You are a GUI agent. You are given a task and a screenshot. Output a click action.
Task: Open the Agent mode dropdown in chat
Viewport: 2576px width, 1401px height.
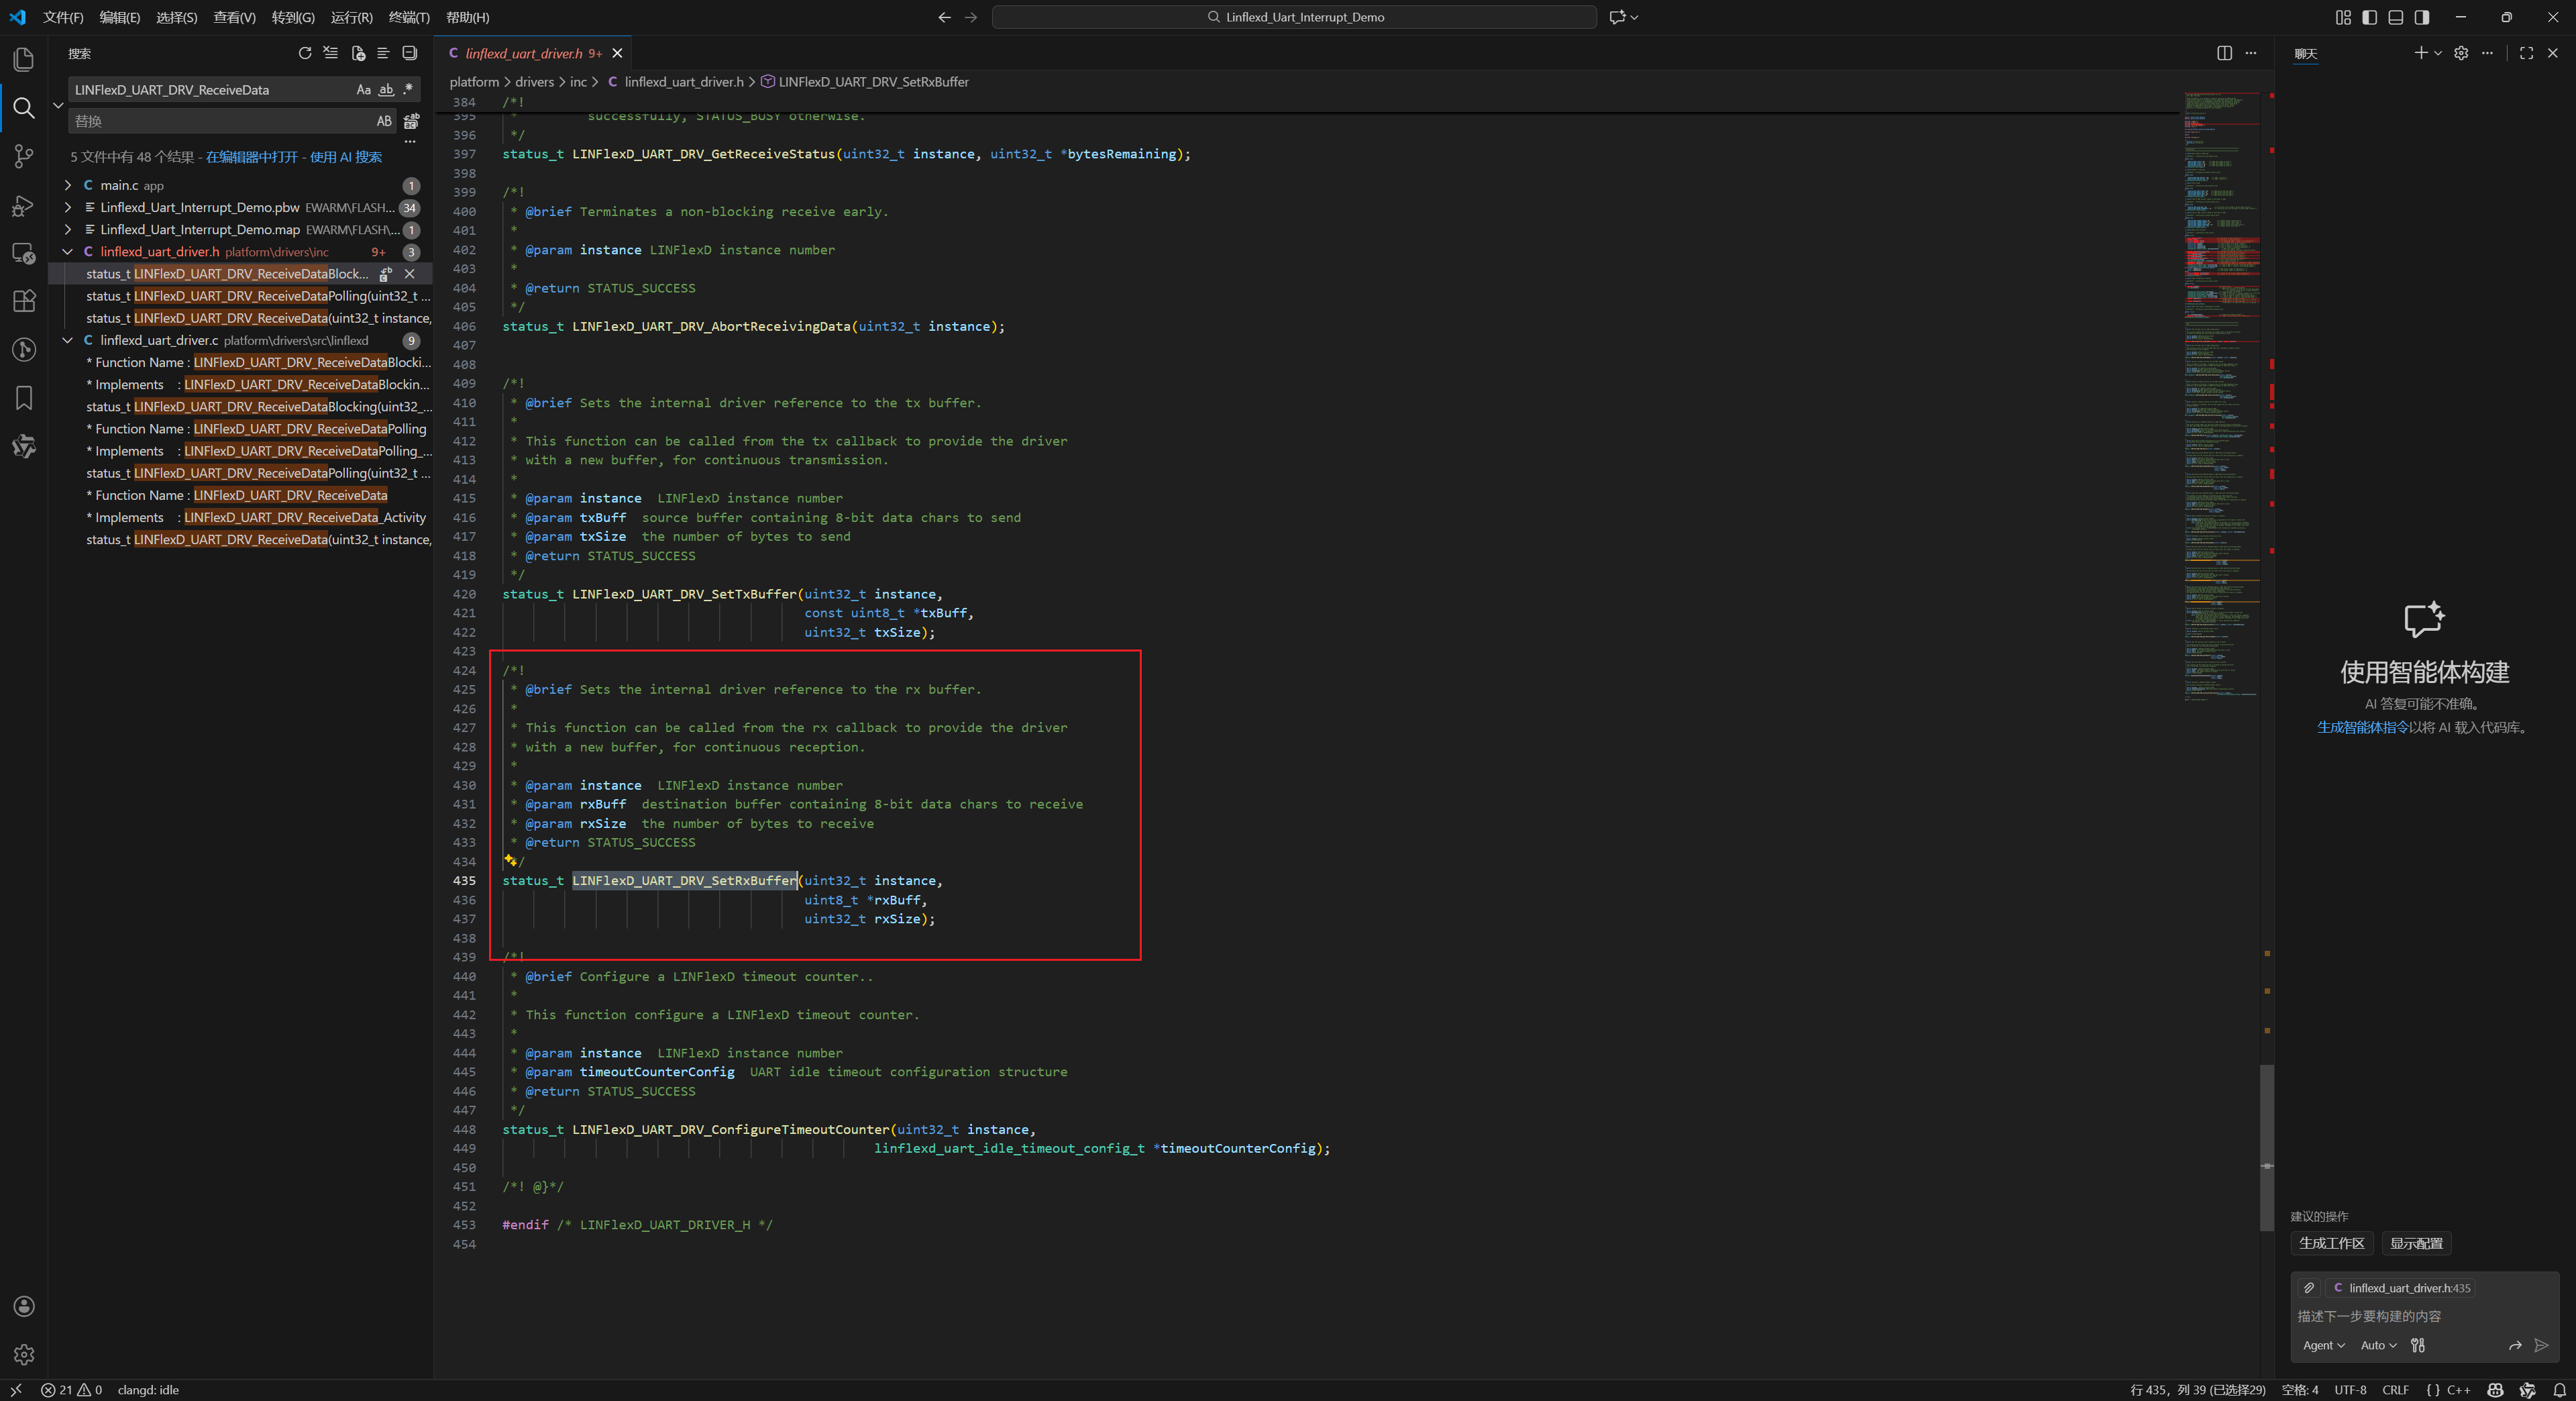(x=2323, y=1345)
